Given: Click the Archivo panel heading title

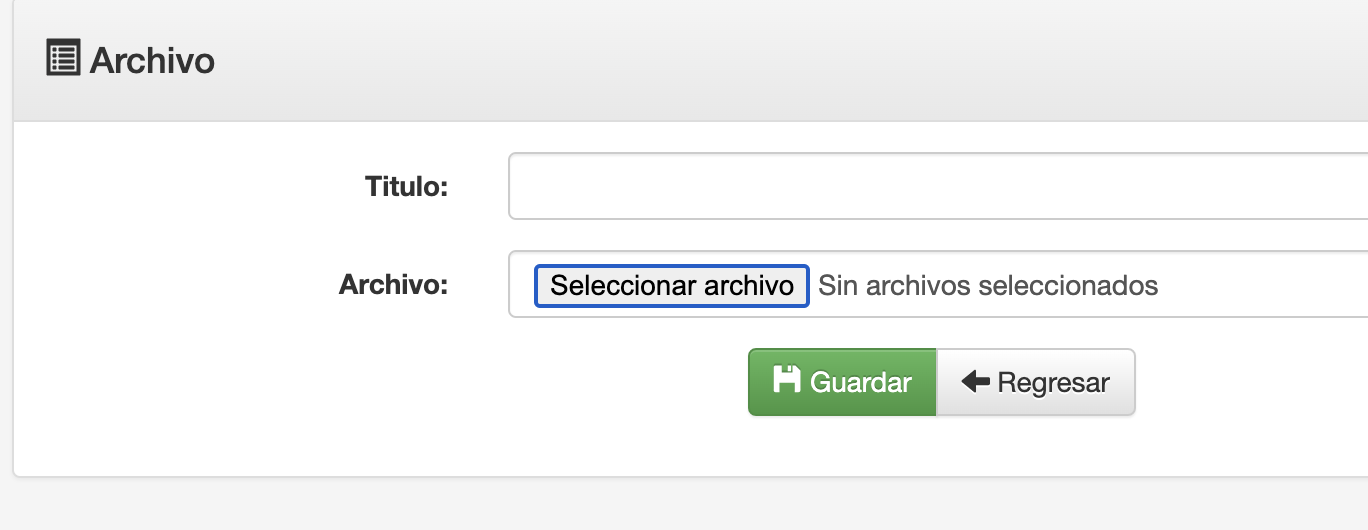Looking at the screenshot, I should point(152,60).
